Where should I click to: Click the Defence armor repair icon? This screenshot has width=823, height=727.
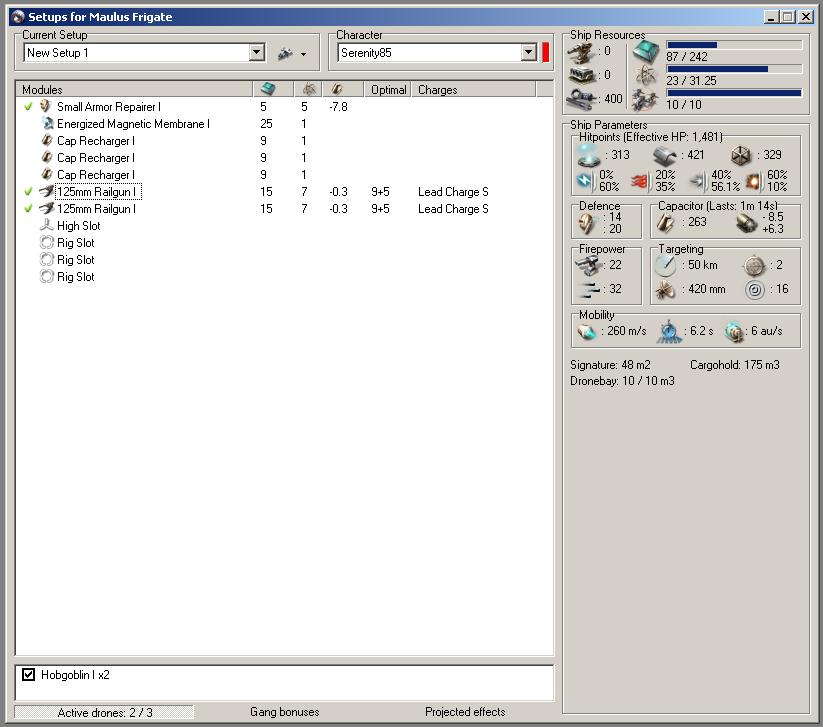click(587, 224)
